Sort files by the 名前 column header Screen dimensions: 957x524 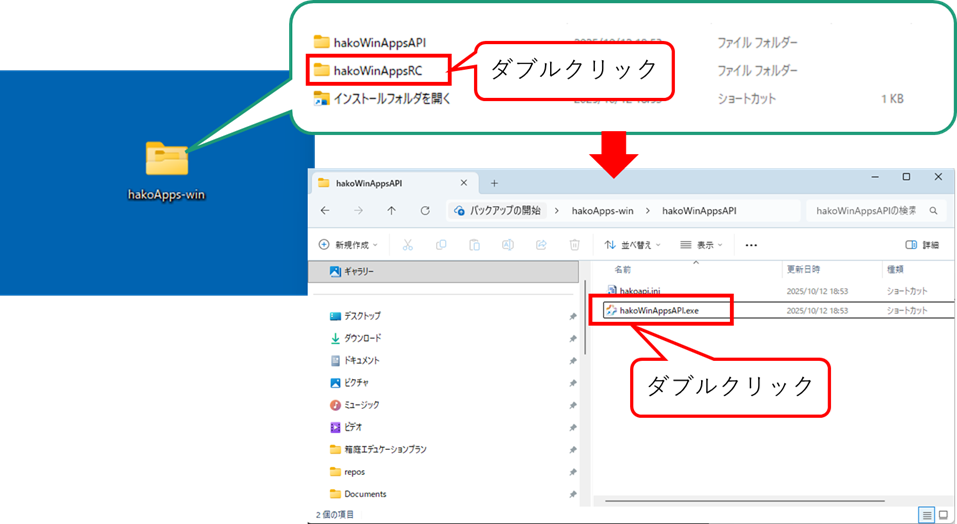[x=623, y=269]
